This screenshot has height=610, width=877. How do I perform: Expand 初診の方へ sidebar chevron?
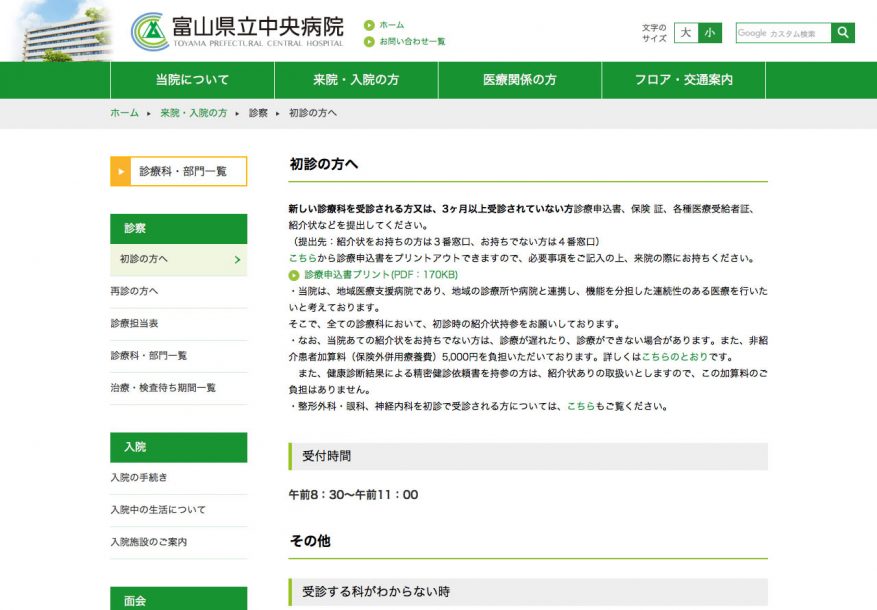pos(237,260)
